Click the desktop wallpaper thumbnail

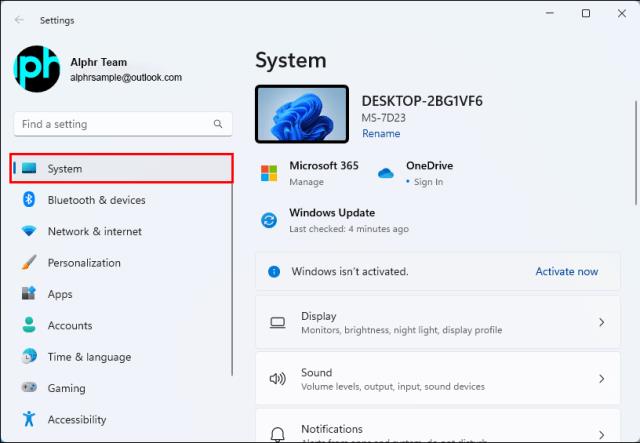pos(302,114)
